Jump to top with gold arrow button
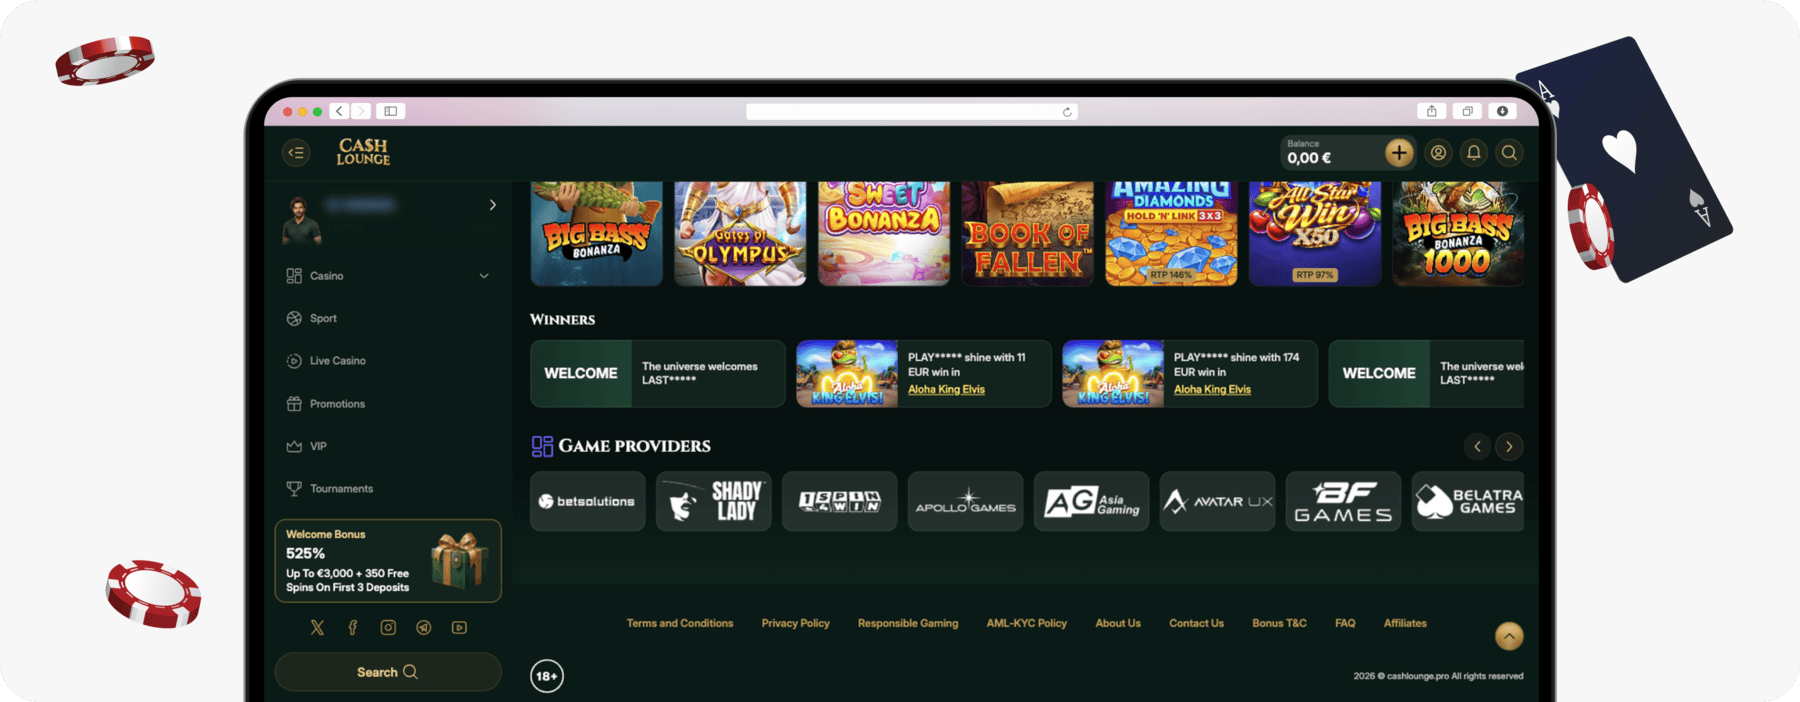 point(1509,636)
